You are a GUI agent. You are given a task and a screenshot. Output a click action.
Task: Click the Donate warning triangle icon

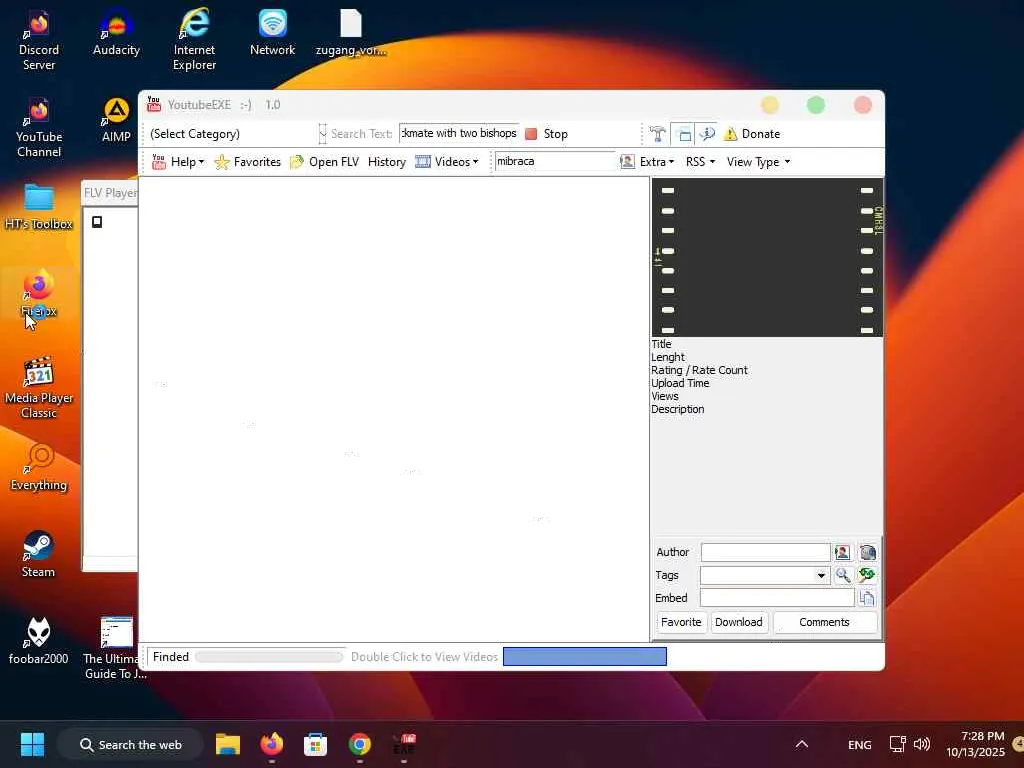click(731, 134)
